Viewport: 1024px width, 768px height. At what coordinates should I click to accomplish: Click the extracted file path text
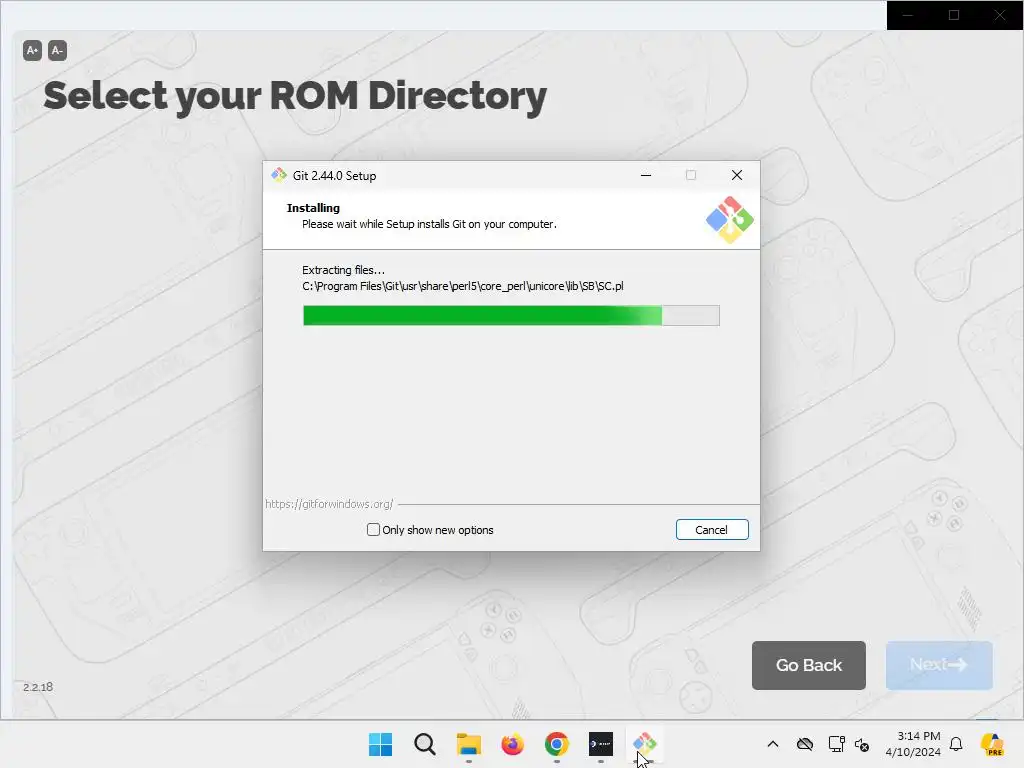(462, 286)
